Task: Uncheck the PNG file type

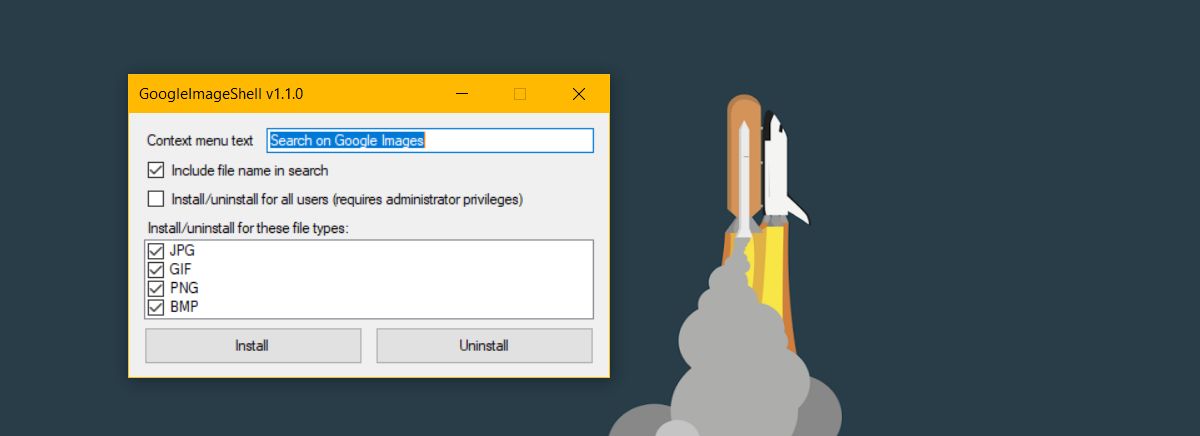Action: (156, 289)
